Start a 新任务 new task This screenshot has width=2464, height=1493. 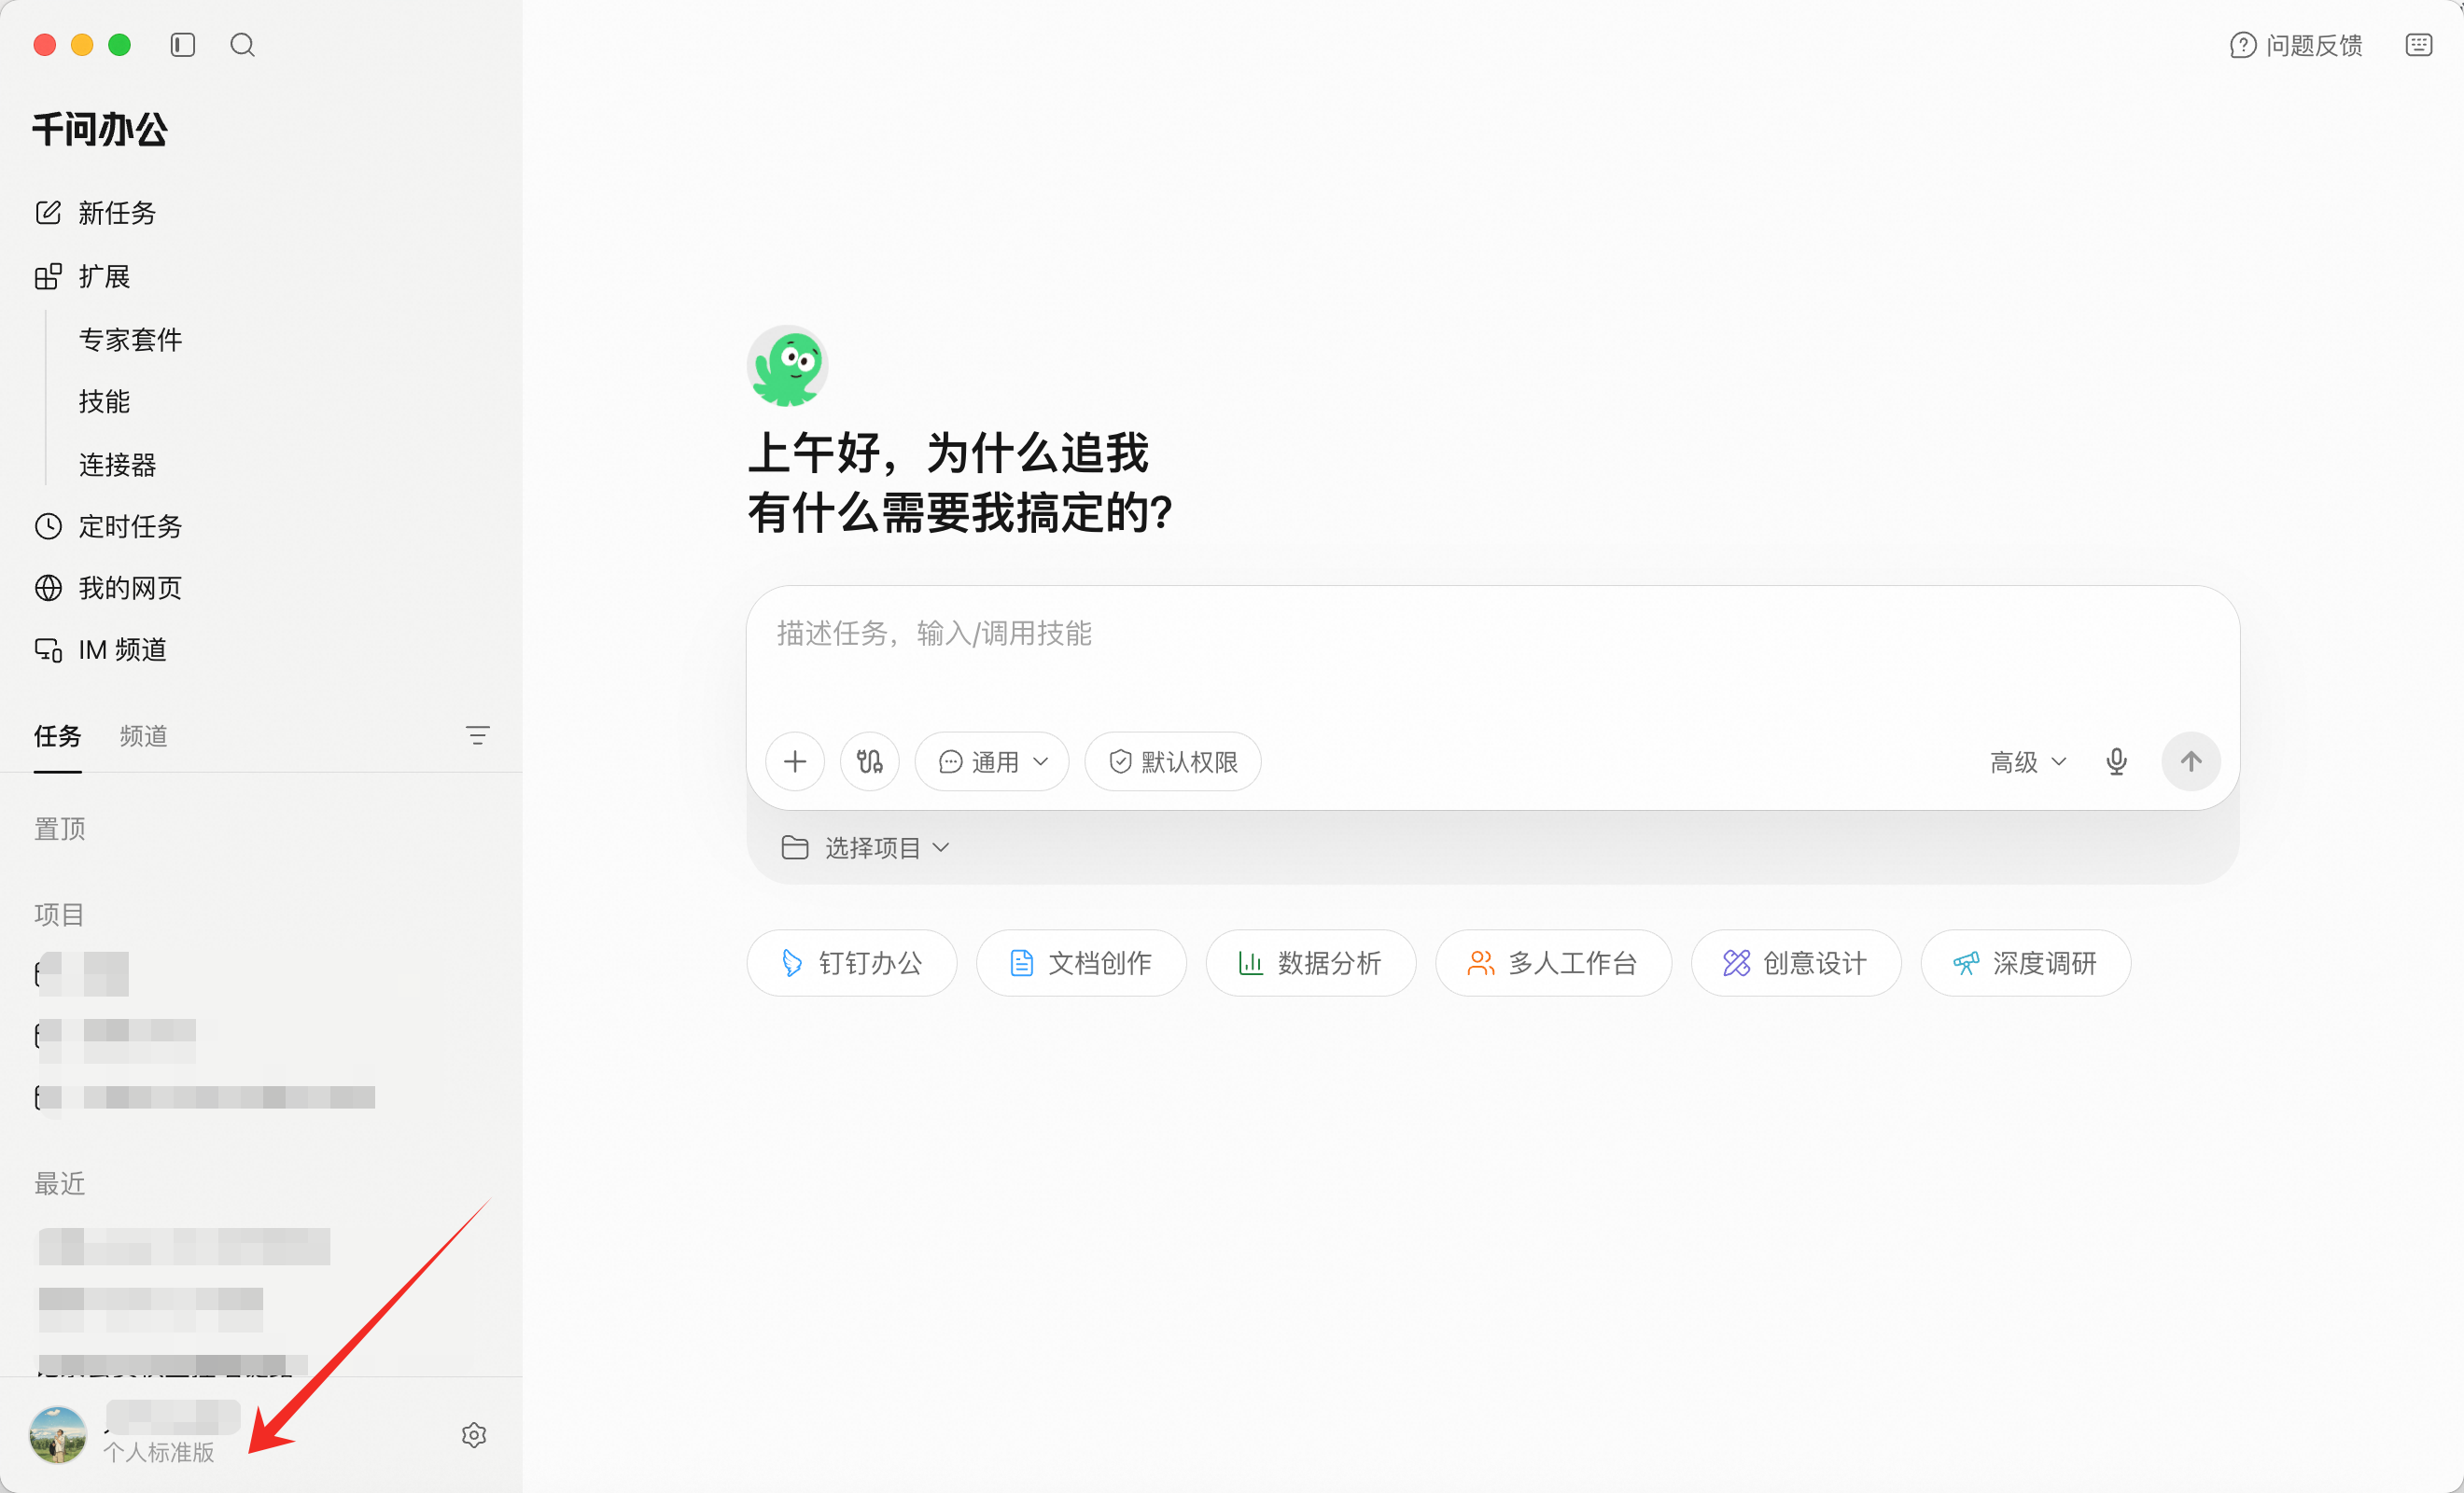click(96, 213)
